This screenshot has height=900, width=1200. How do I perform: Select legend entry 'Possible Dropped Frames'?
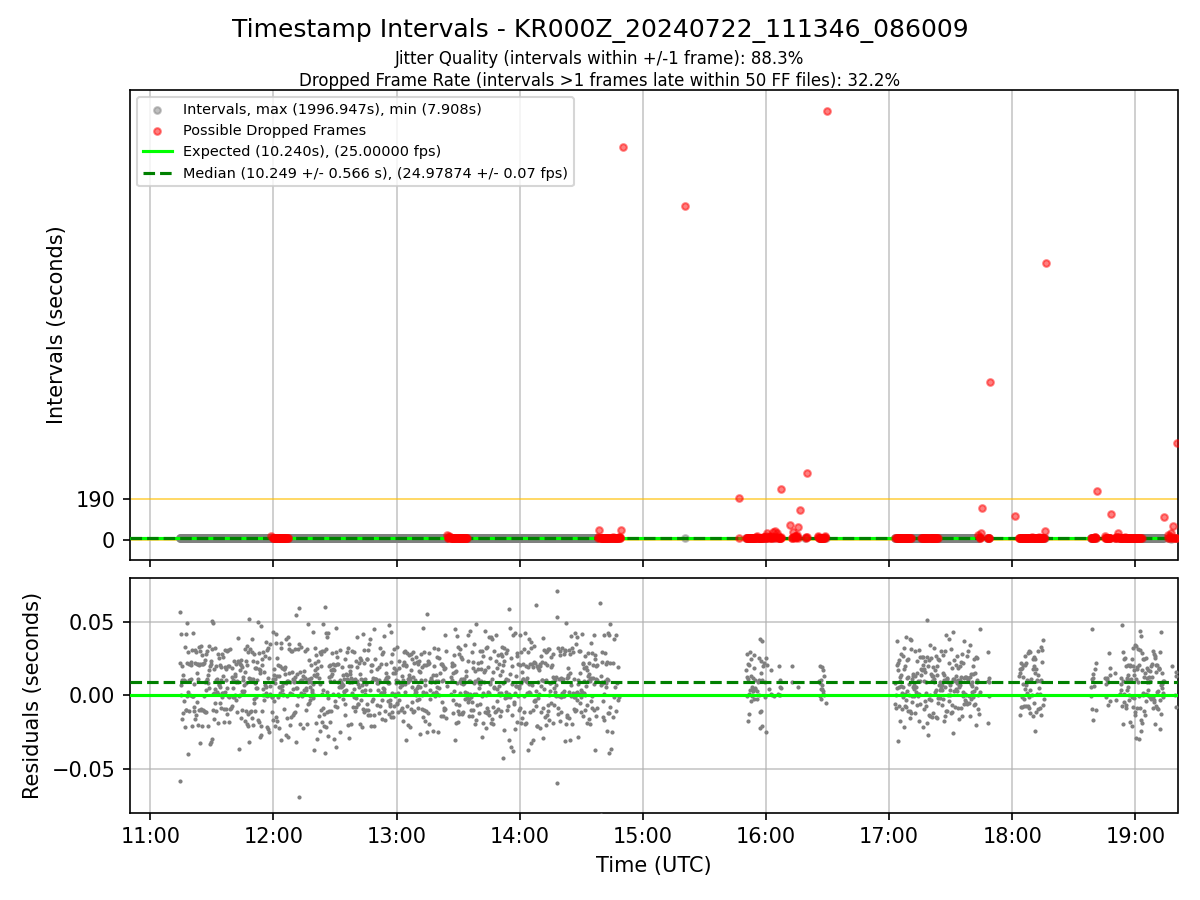click(274, 130)
